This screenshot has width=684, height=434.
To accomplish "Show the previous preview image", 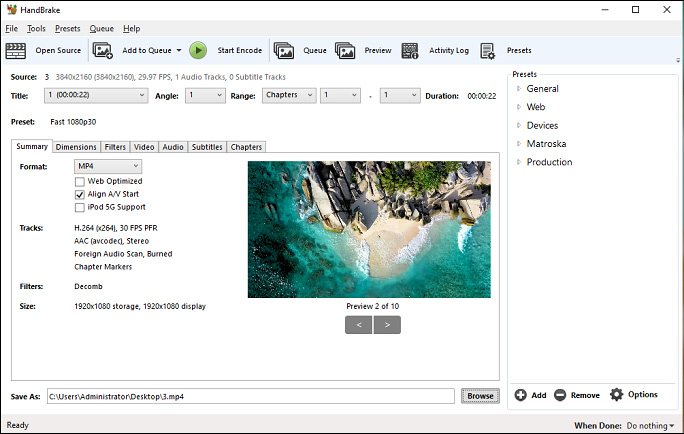I will click(359, 325).
